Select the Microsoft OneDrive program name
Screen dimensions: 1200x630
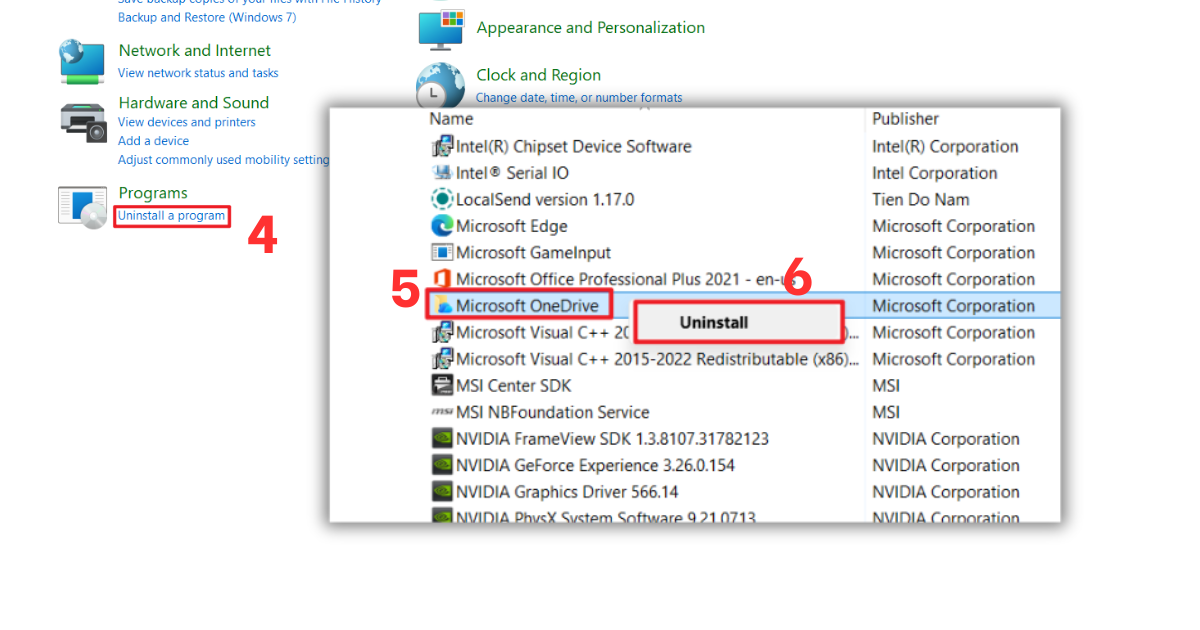[527, 306]
